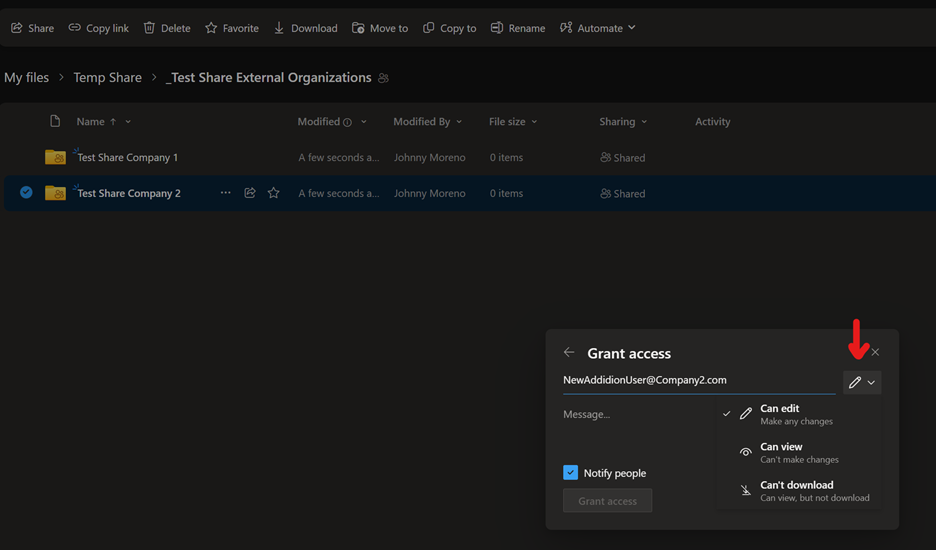Go back from the Grant access panel
Screen dimensions: 936x550
coord(569,352)
